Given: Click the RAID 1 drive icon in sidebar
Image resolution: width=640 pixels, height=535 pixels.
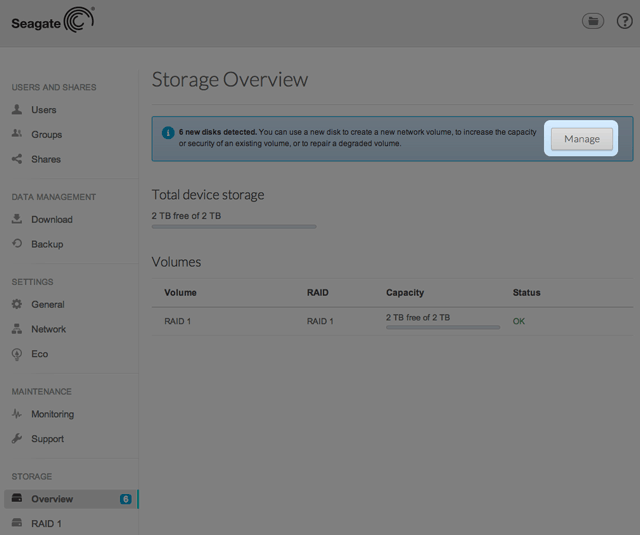Looking at the screenshot, I should 17,522.
